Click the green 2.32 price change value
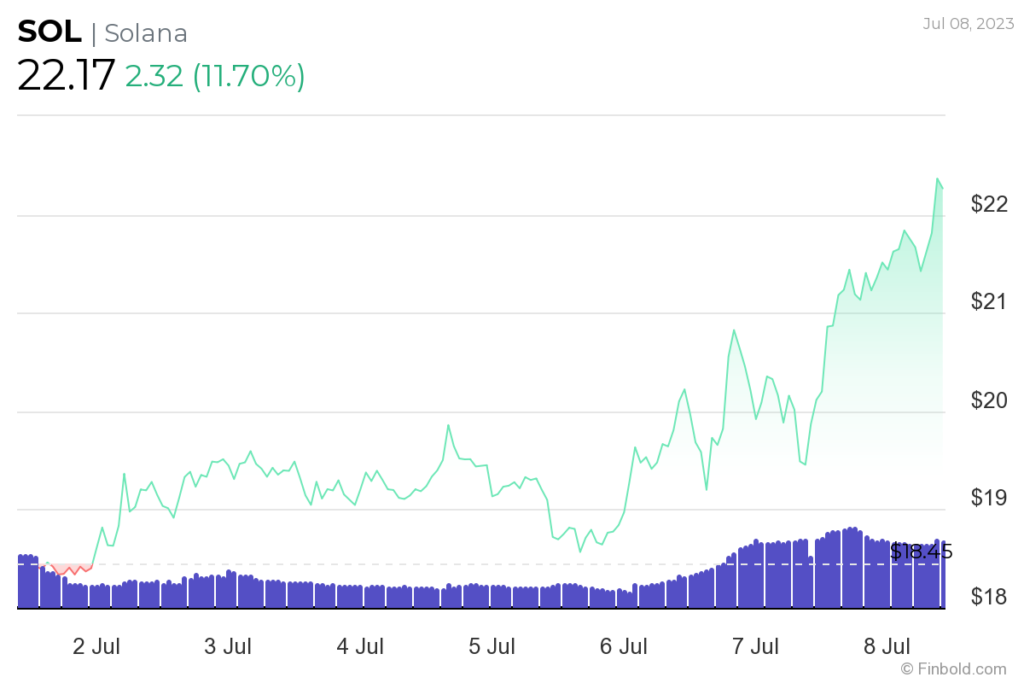Viewport: 1024px width, 683px height. (x=152, y=75)
